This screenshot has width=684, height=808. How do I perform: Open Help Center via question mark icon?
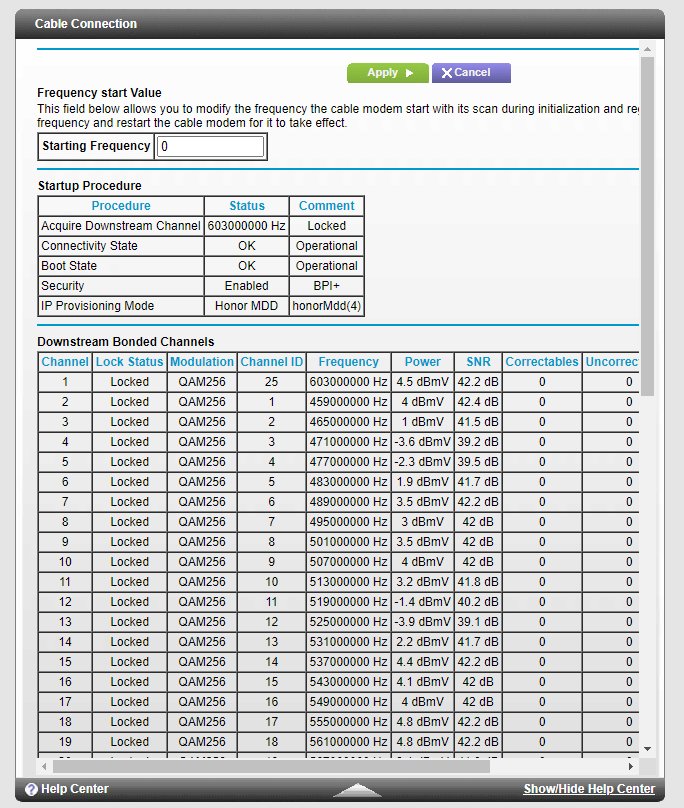31,789
